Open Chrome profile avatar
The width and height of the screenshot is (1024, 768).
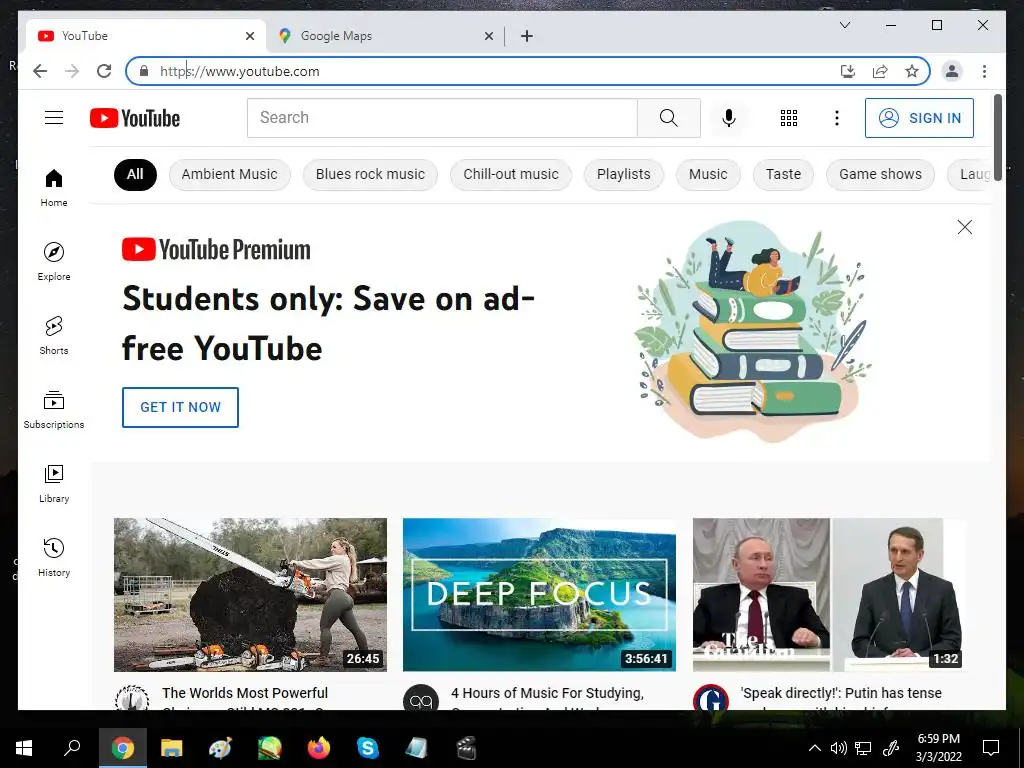(x=952, y=71)
